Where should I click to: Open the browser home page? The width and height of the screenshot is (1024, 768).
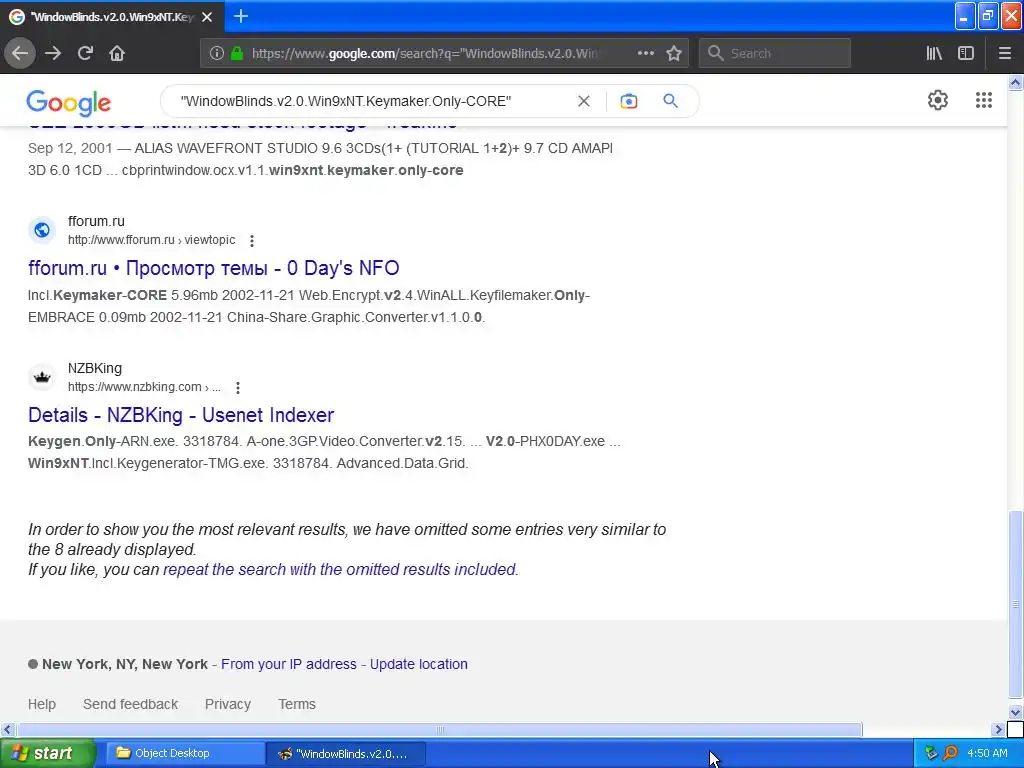(x=117, y=54)
